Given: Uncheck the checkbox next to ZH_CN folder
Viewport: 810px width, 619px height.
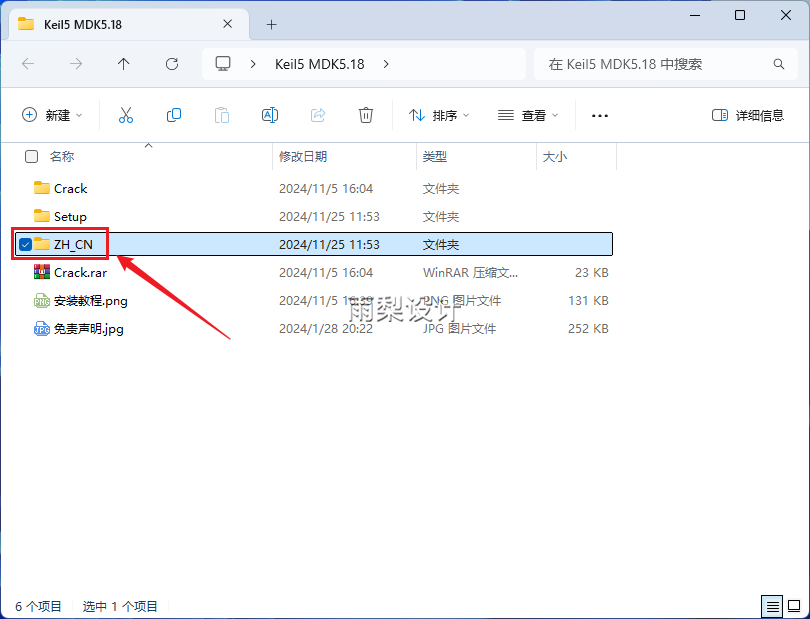Looking at the screenshot, I should tap(24, 243).
